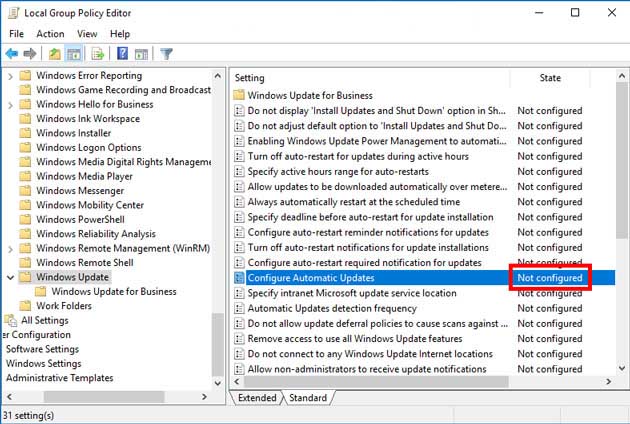This screenshot has width=630, height=424.
Task: Open the View menu
Action: tap(87, 34)
